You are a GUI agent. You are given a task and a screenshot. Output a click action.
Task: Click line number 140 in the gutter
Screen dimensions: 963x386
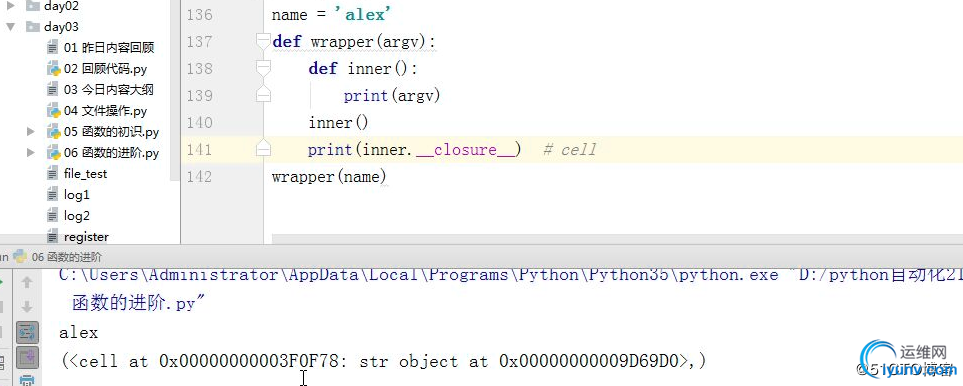(200, 123)
